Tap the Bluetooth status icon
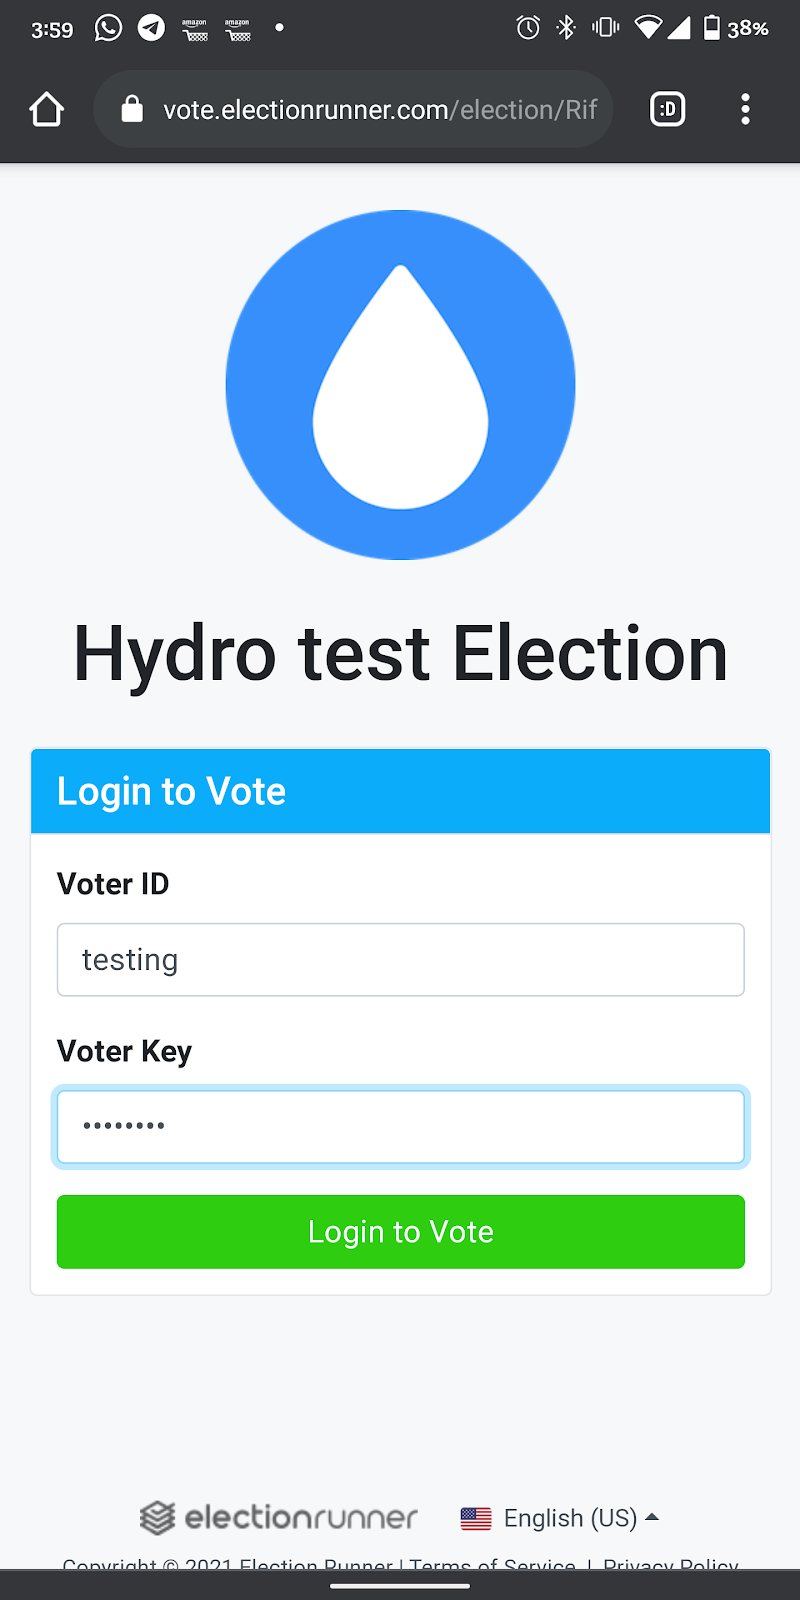This screenshot has width=800, height=1600. pos(566,28)
